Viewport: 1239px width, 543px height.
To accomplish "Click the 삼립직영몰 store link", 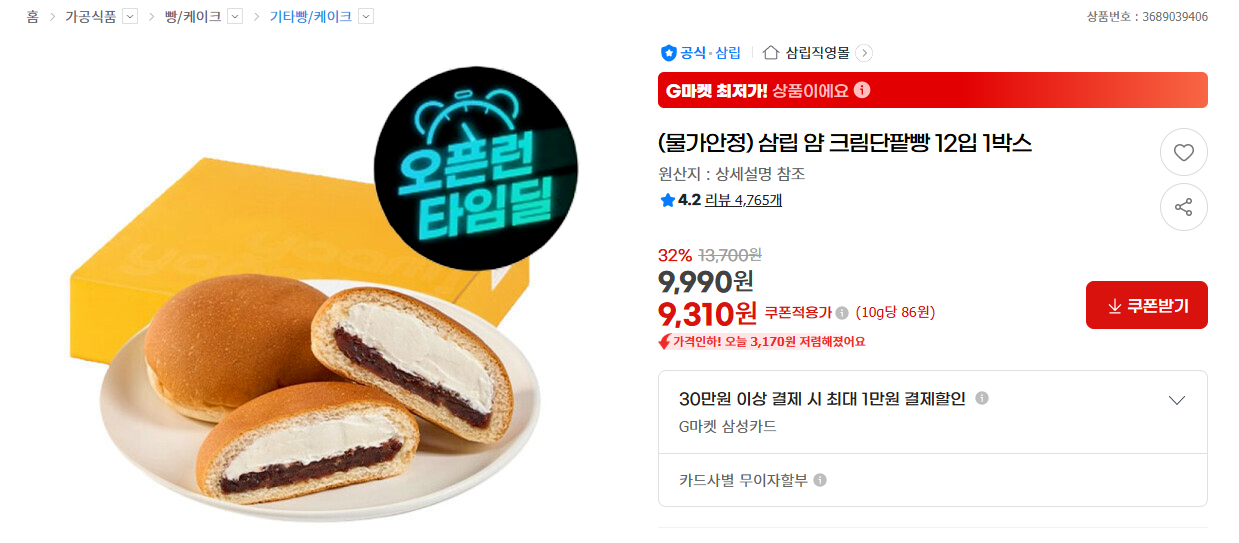I will tap(817, 53).
